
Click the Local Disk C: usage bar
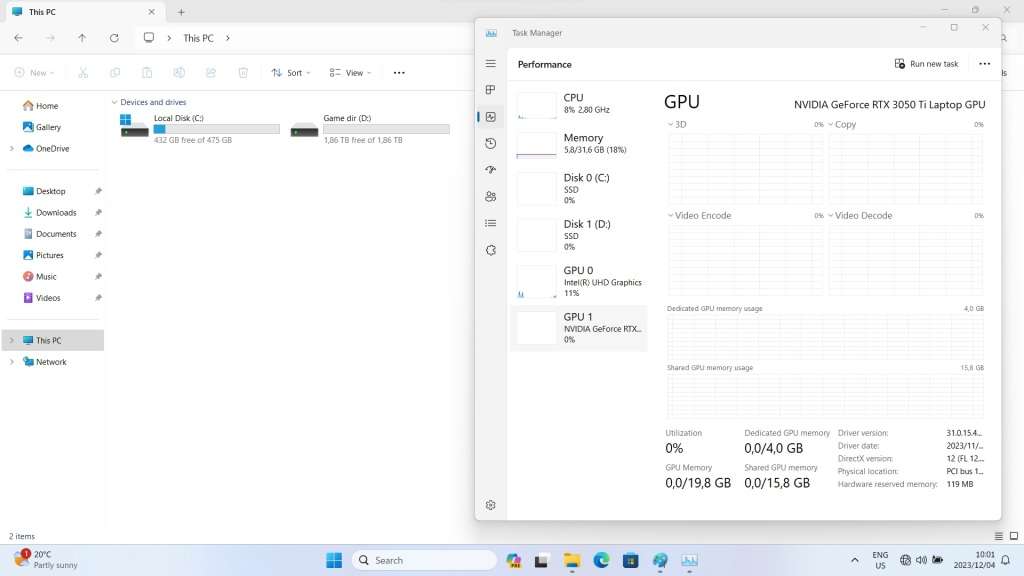(215, 128)
